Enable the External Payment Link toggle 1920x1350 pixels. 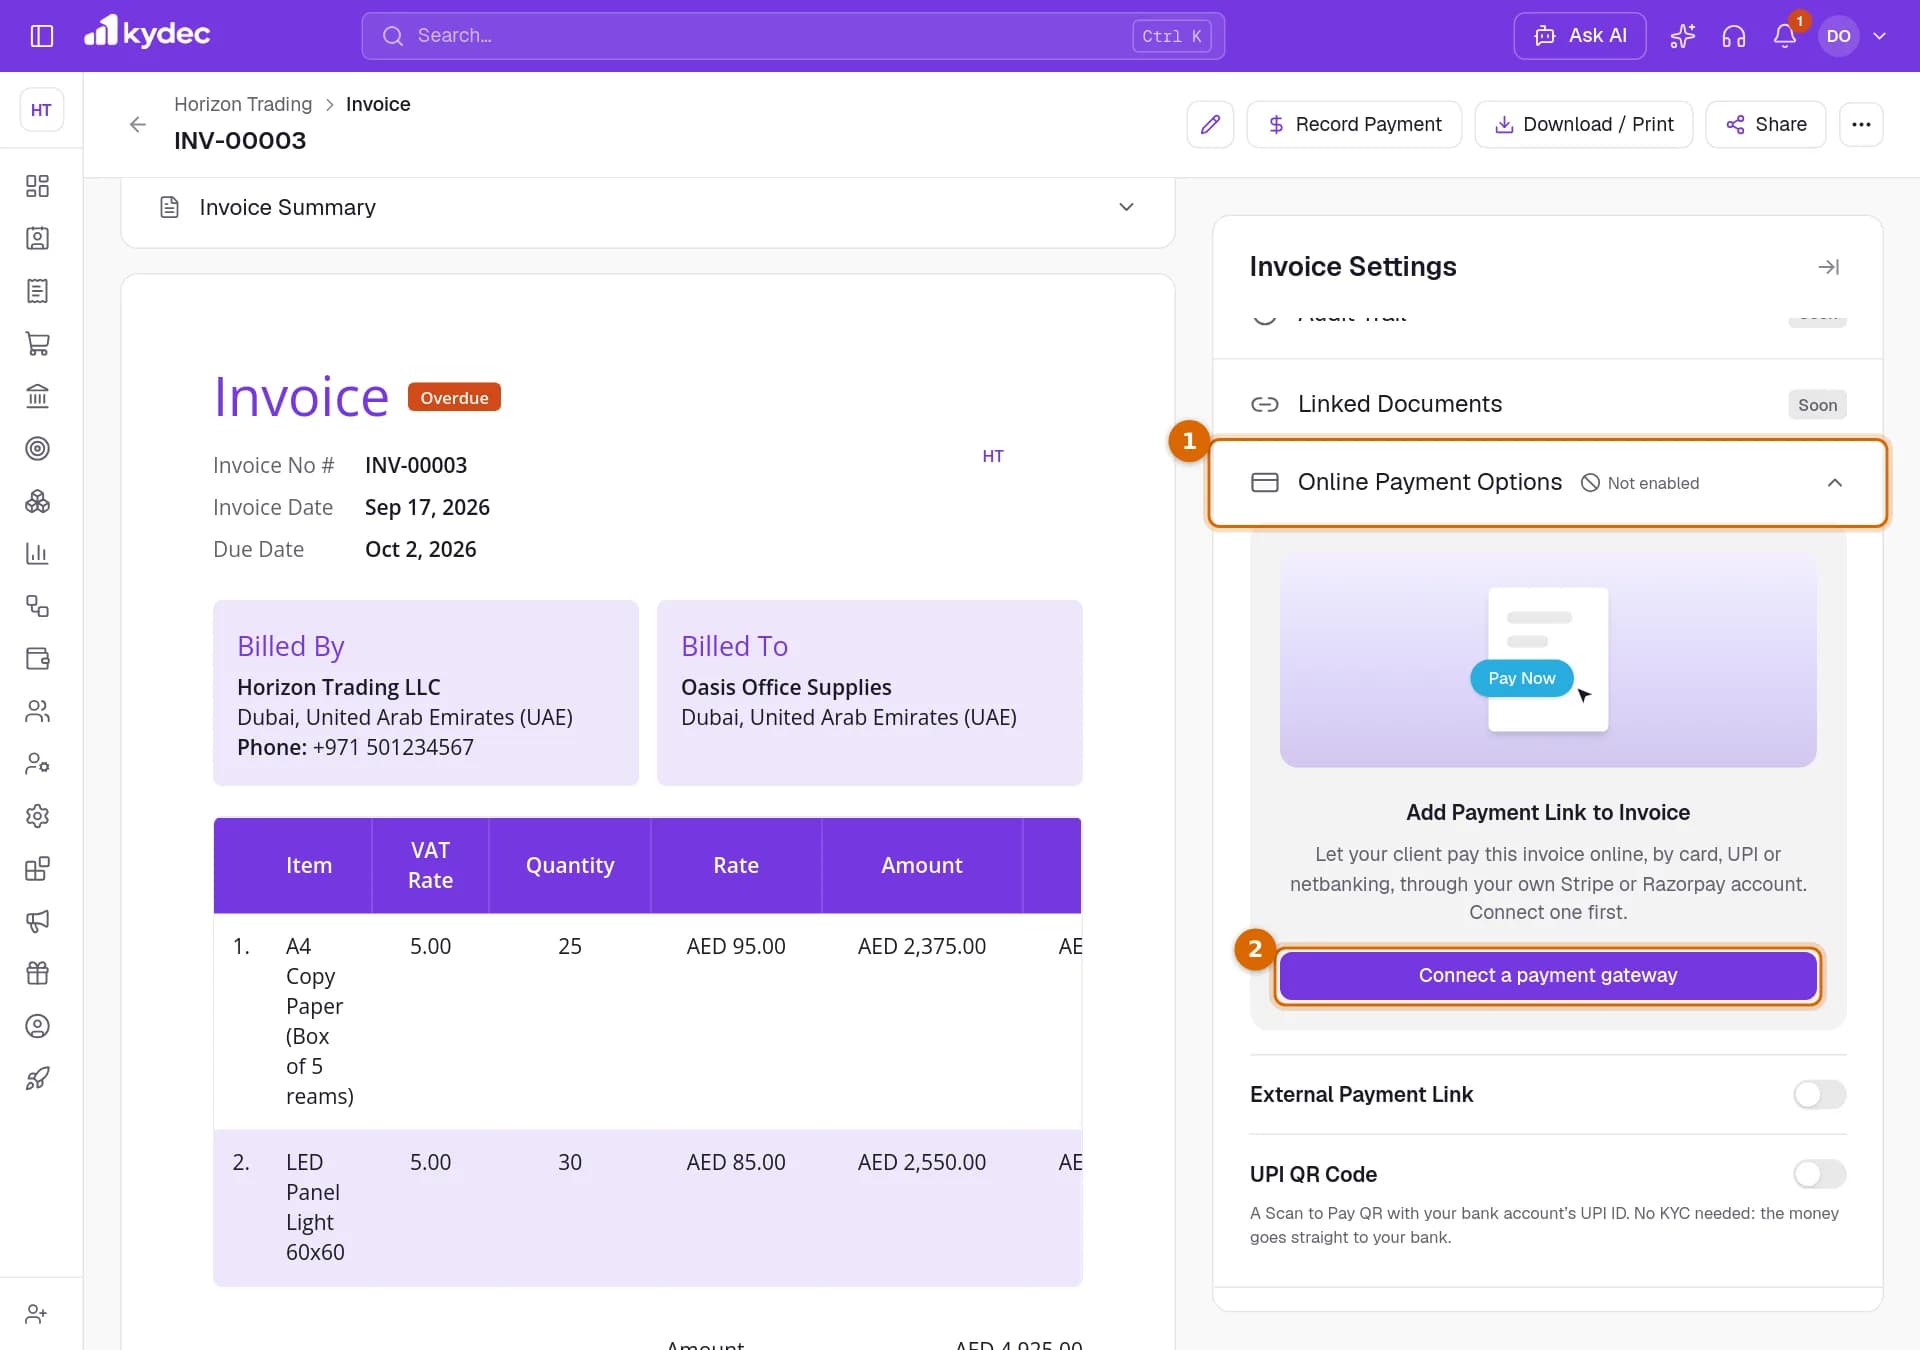click(x=1819, y=1094)
